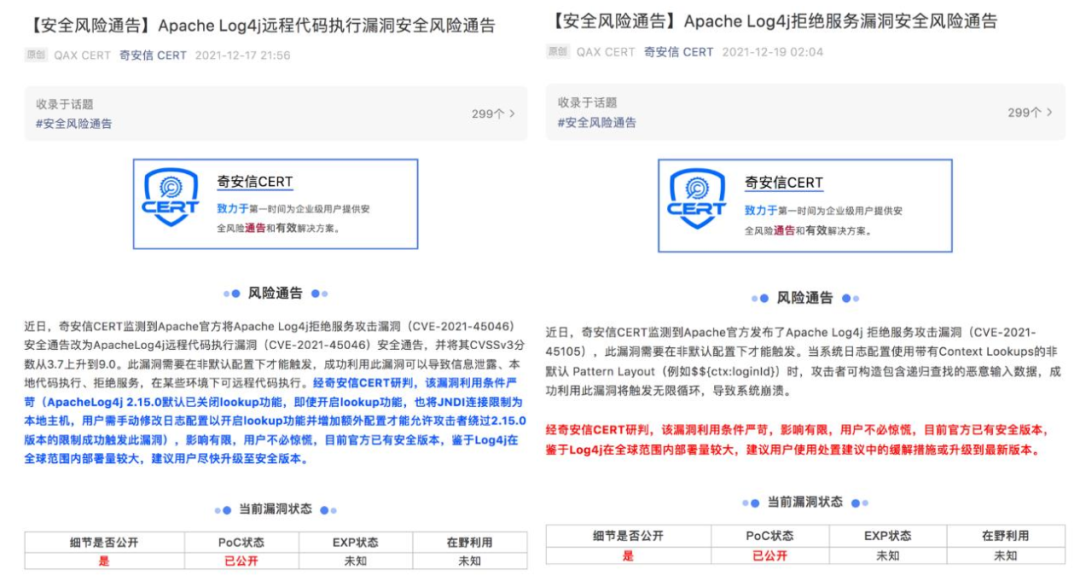1080x587 pixels.
Task: Click the date 2021-12-19 02:04
Action: pos(772,52)
